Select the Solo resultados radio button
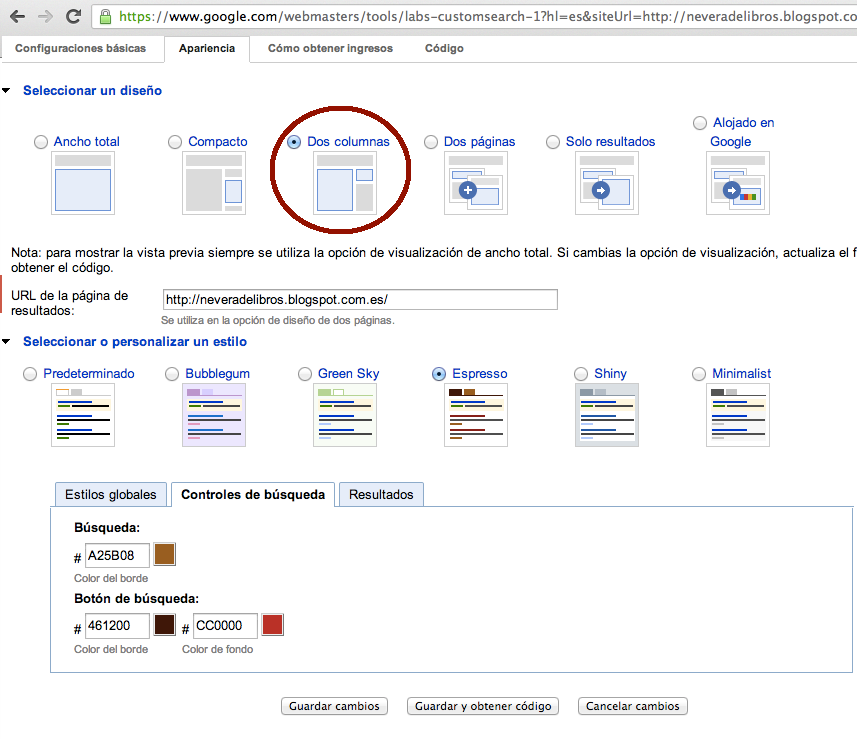The width and height of the screenshot is (857, 739). (553, 142)
